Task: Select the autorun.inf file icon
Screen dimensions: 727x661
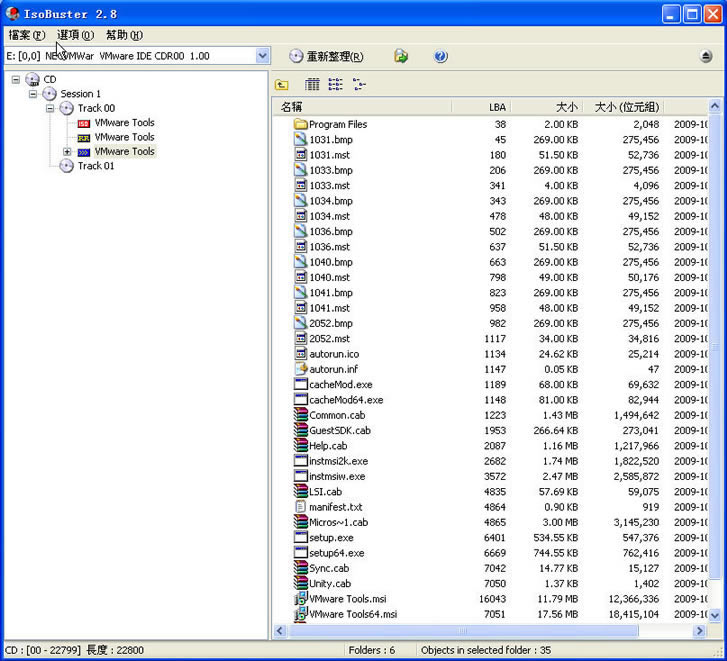Action: (x=301, y=369)
